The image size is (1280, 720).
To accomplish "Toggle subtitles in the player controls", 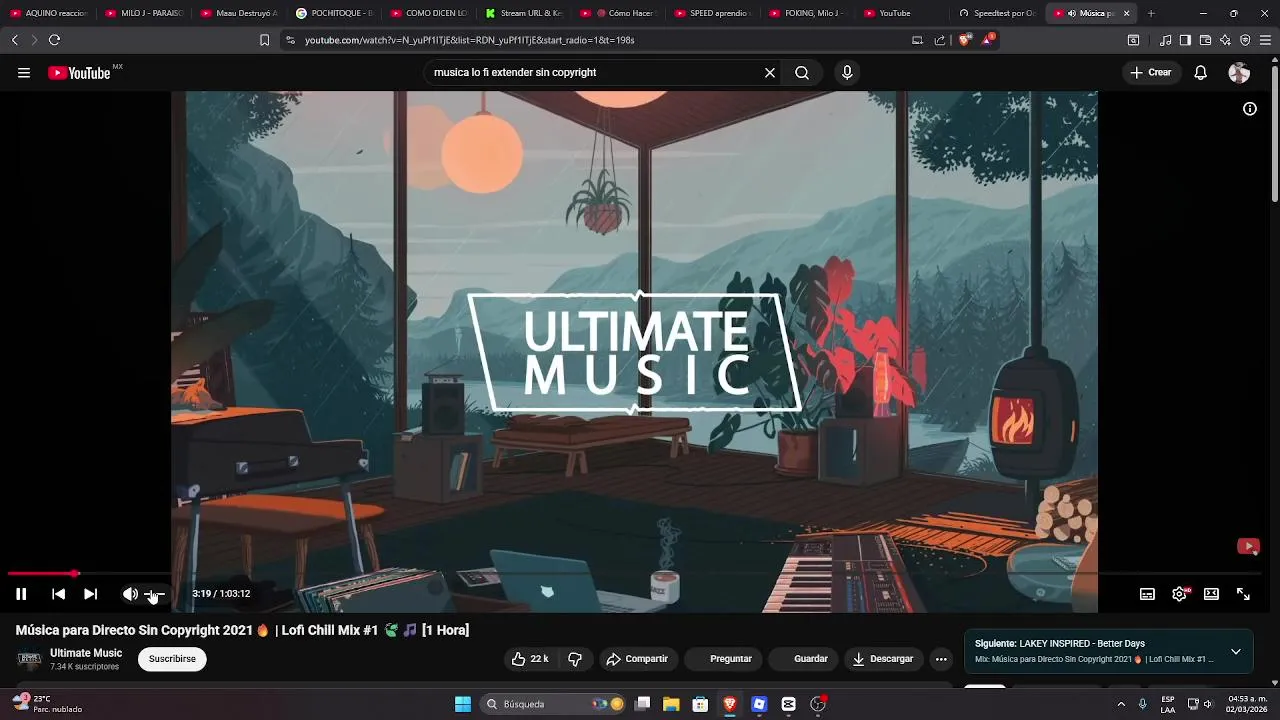I will [1147, 594].
